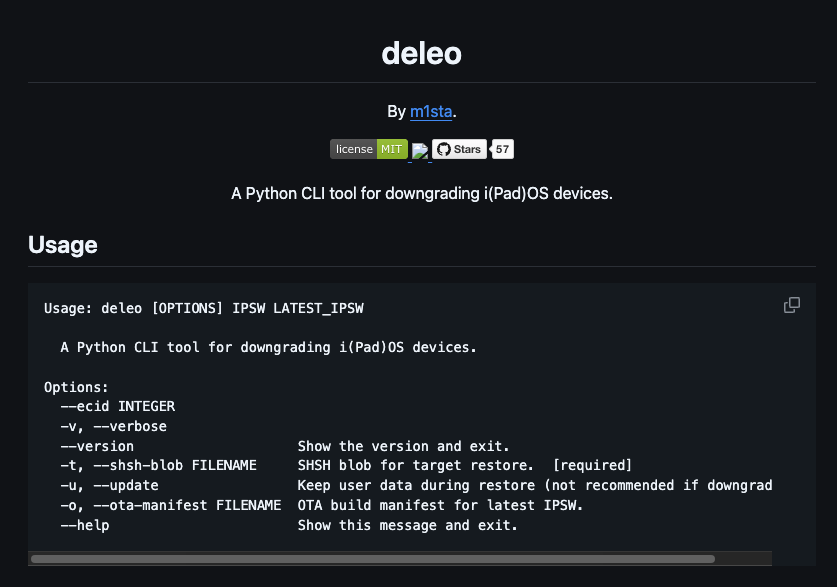Click the -v, --verbose option text

pos(113,426)
